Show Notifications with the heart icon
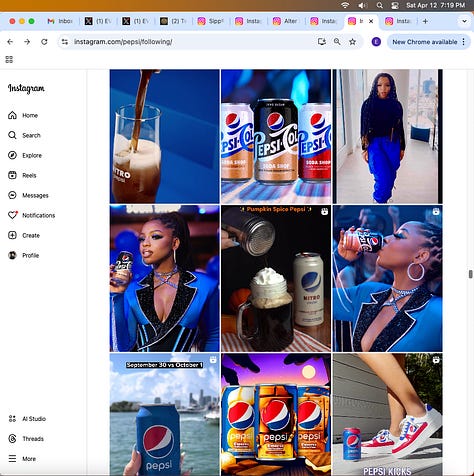 pos(31,215)
